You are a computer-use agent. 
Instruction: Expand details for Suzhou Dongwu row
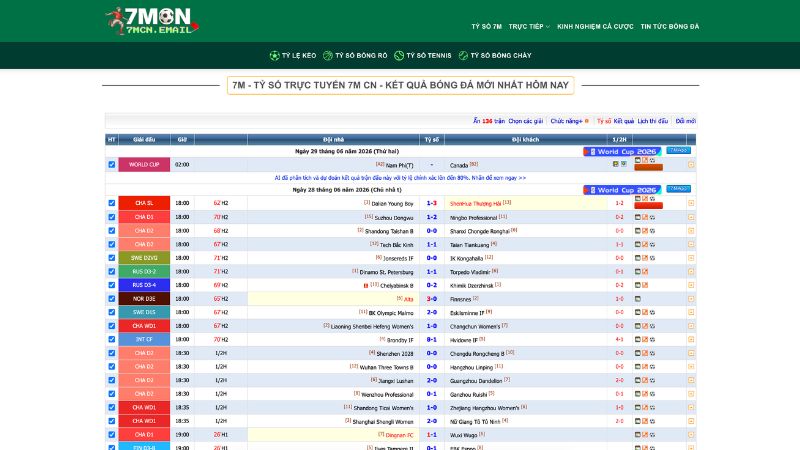[691, 217]
